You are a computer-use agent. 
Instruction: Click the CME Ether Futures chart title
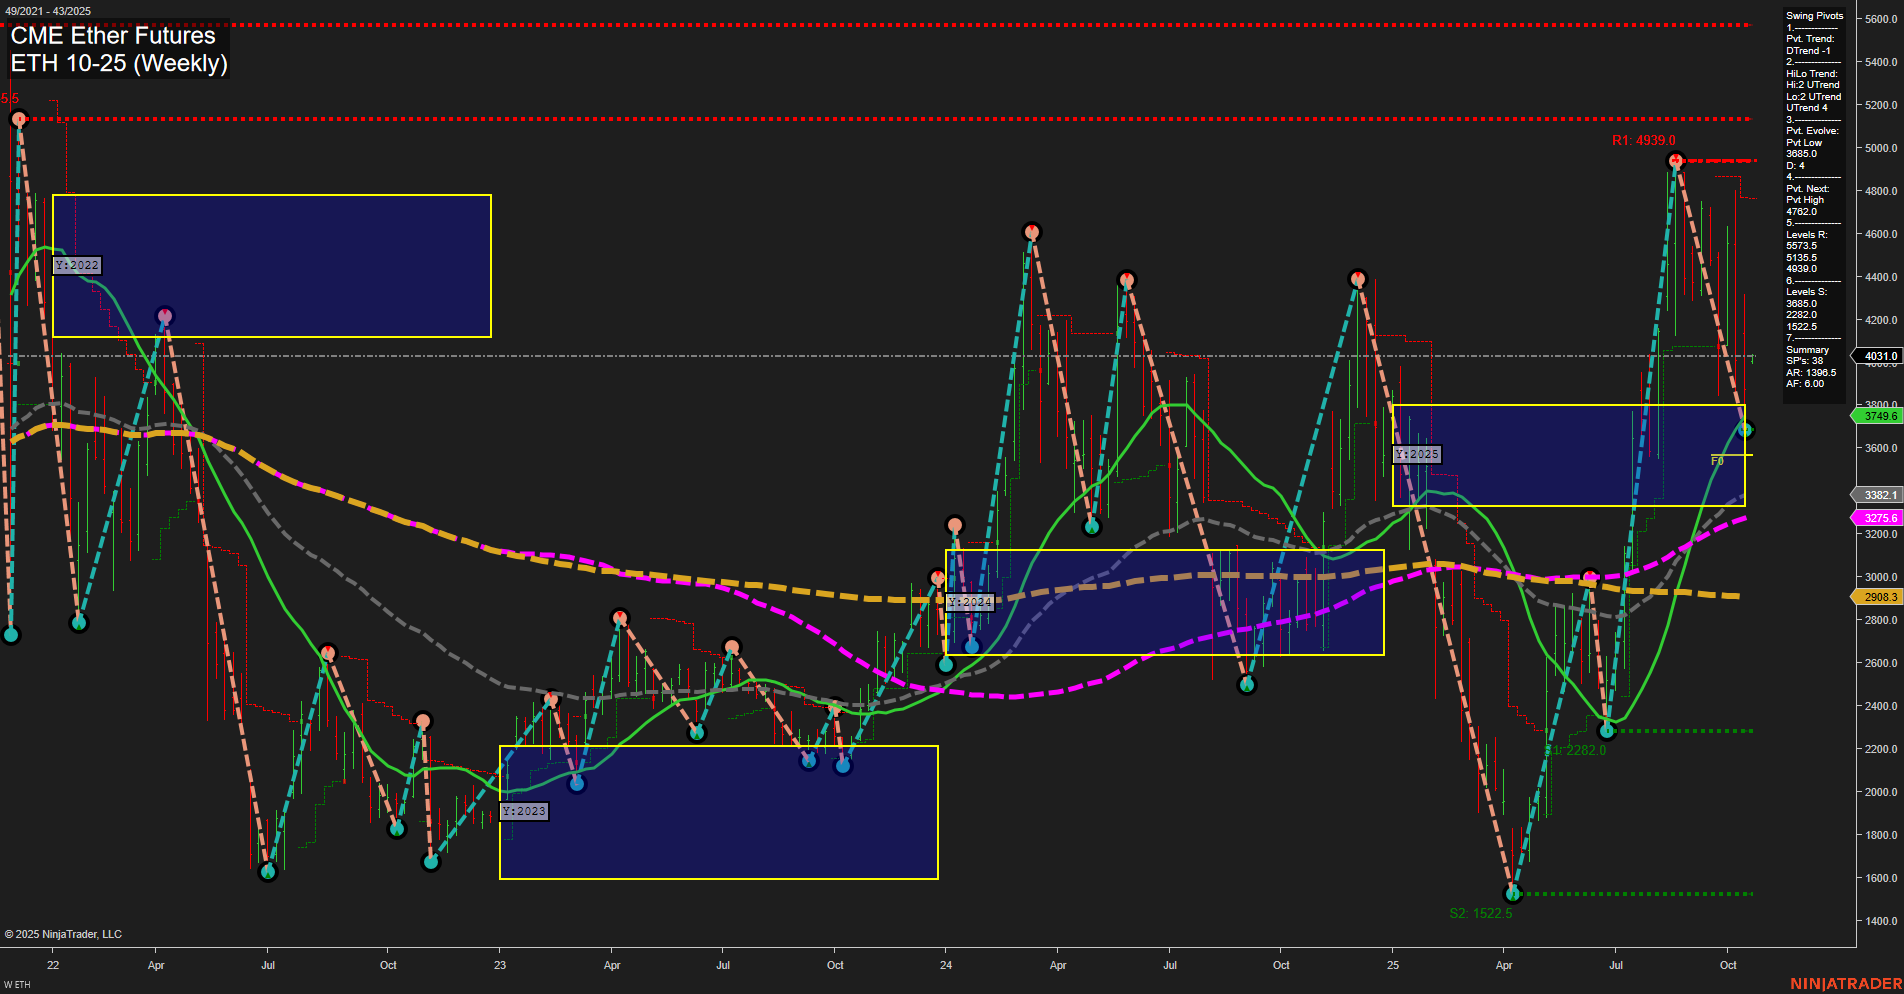(112, 35)
